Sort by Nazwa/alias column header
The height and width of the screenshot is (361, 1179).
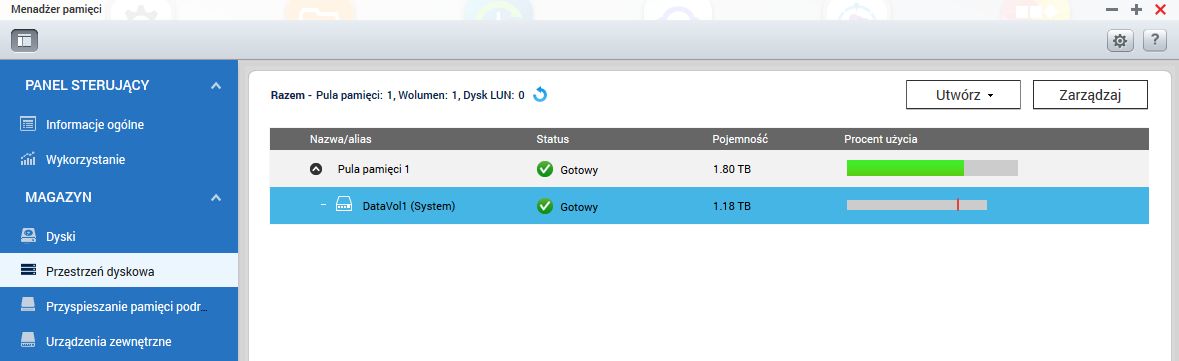(341, 139)
